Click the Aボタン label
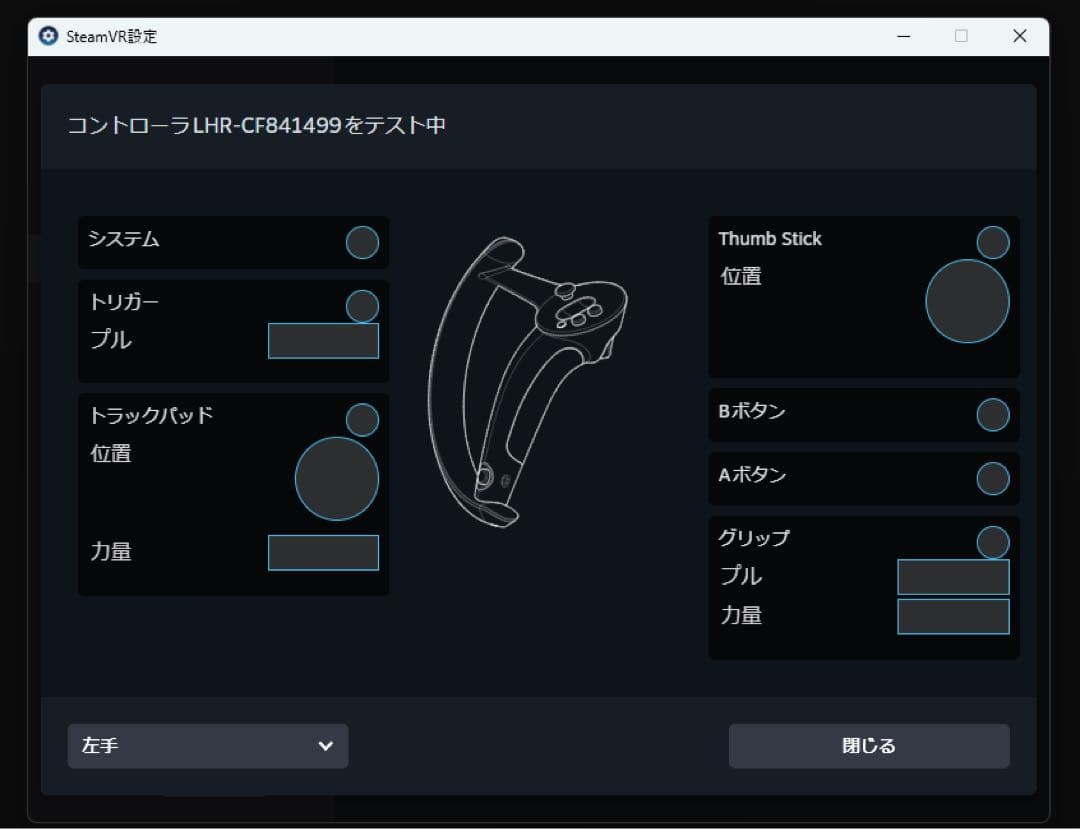Viewport: 1080px width, 829px height. [x=752, y=475]
